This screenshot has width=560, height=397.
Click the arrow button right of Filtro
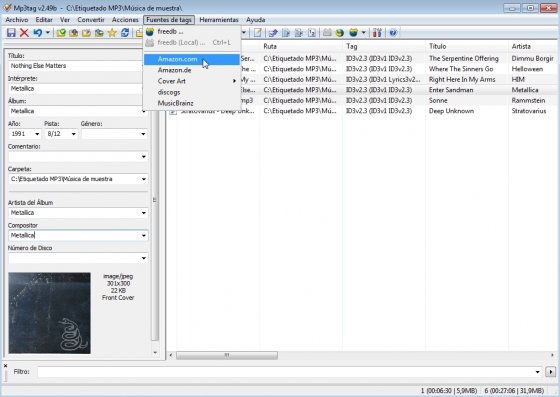[x=550, y=372]
